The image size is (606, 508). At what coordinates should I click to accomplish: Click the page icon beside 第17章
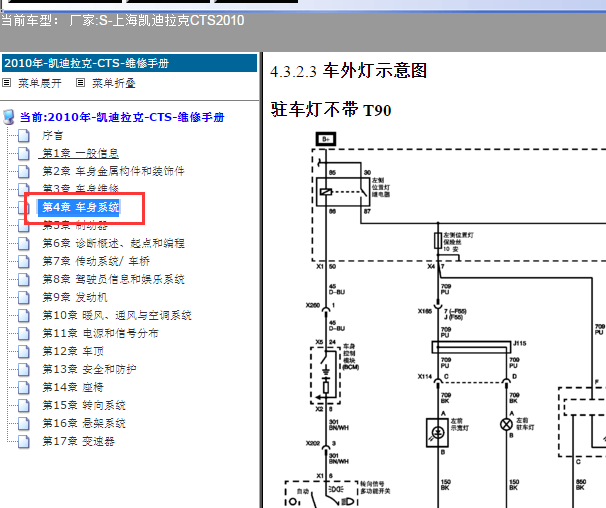[24, 441]
